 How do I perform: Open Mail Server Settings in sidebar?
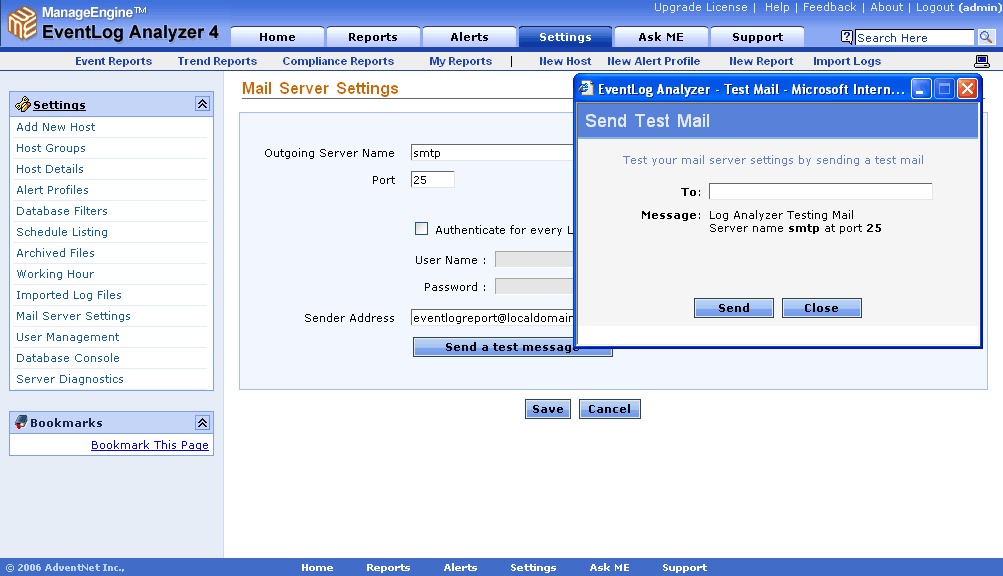73,316
